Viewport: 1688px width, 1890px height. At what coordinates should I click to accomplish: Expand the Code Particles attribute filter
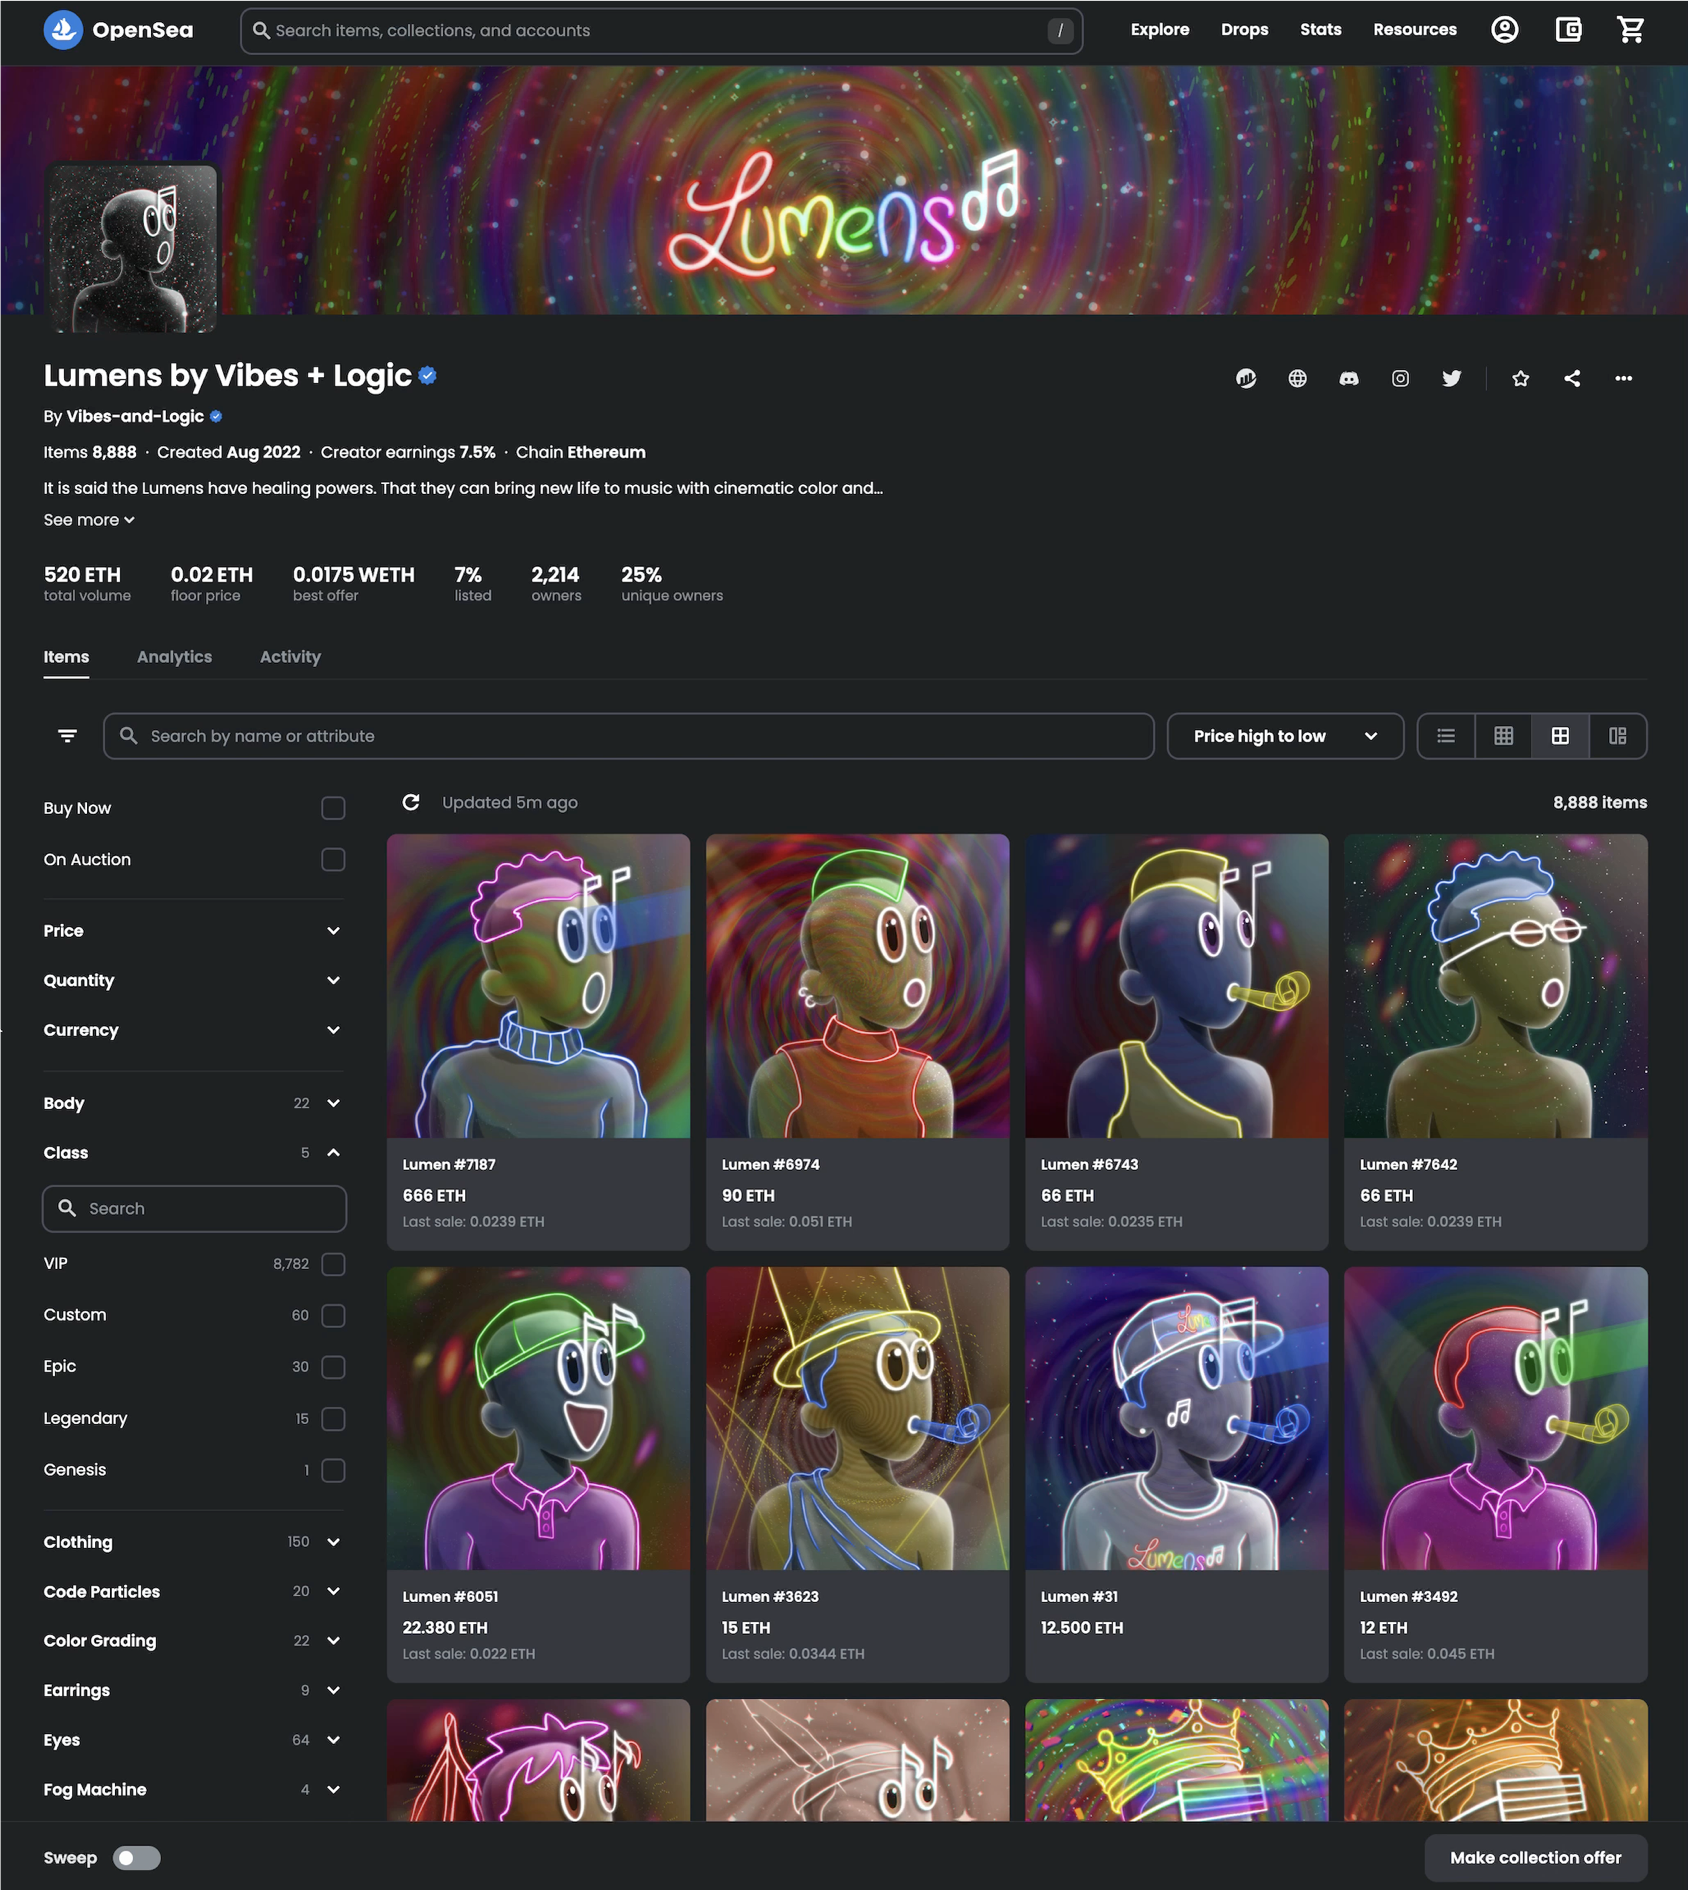coord(194,1591)
